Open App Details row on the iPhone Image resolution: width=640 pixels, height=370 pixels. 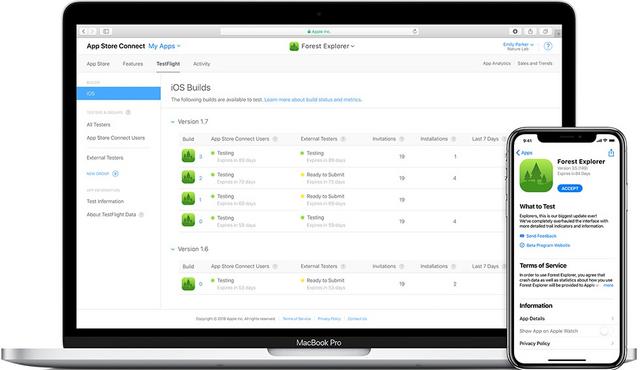pyautogui.click(x=567, y=319)
